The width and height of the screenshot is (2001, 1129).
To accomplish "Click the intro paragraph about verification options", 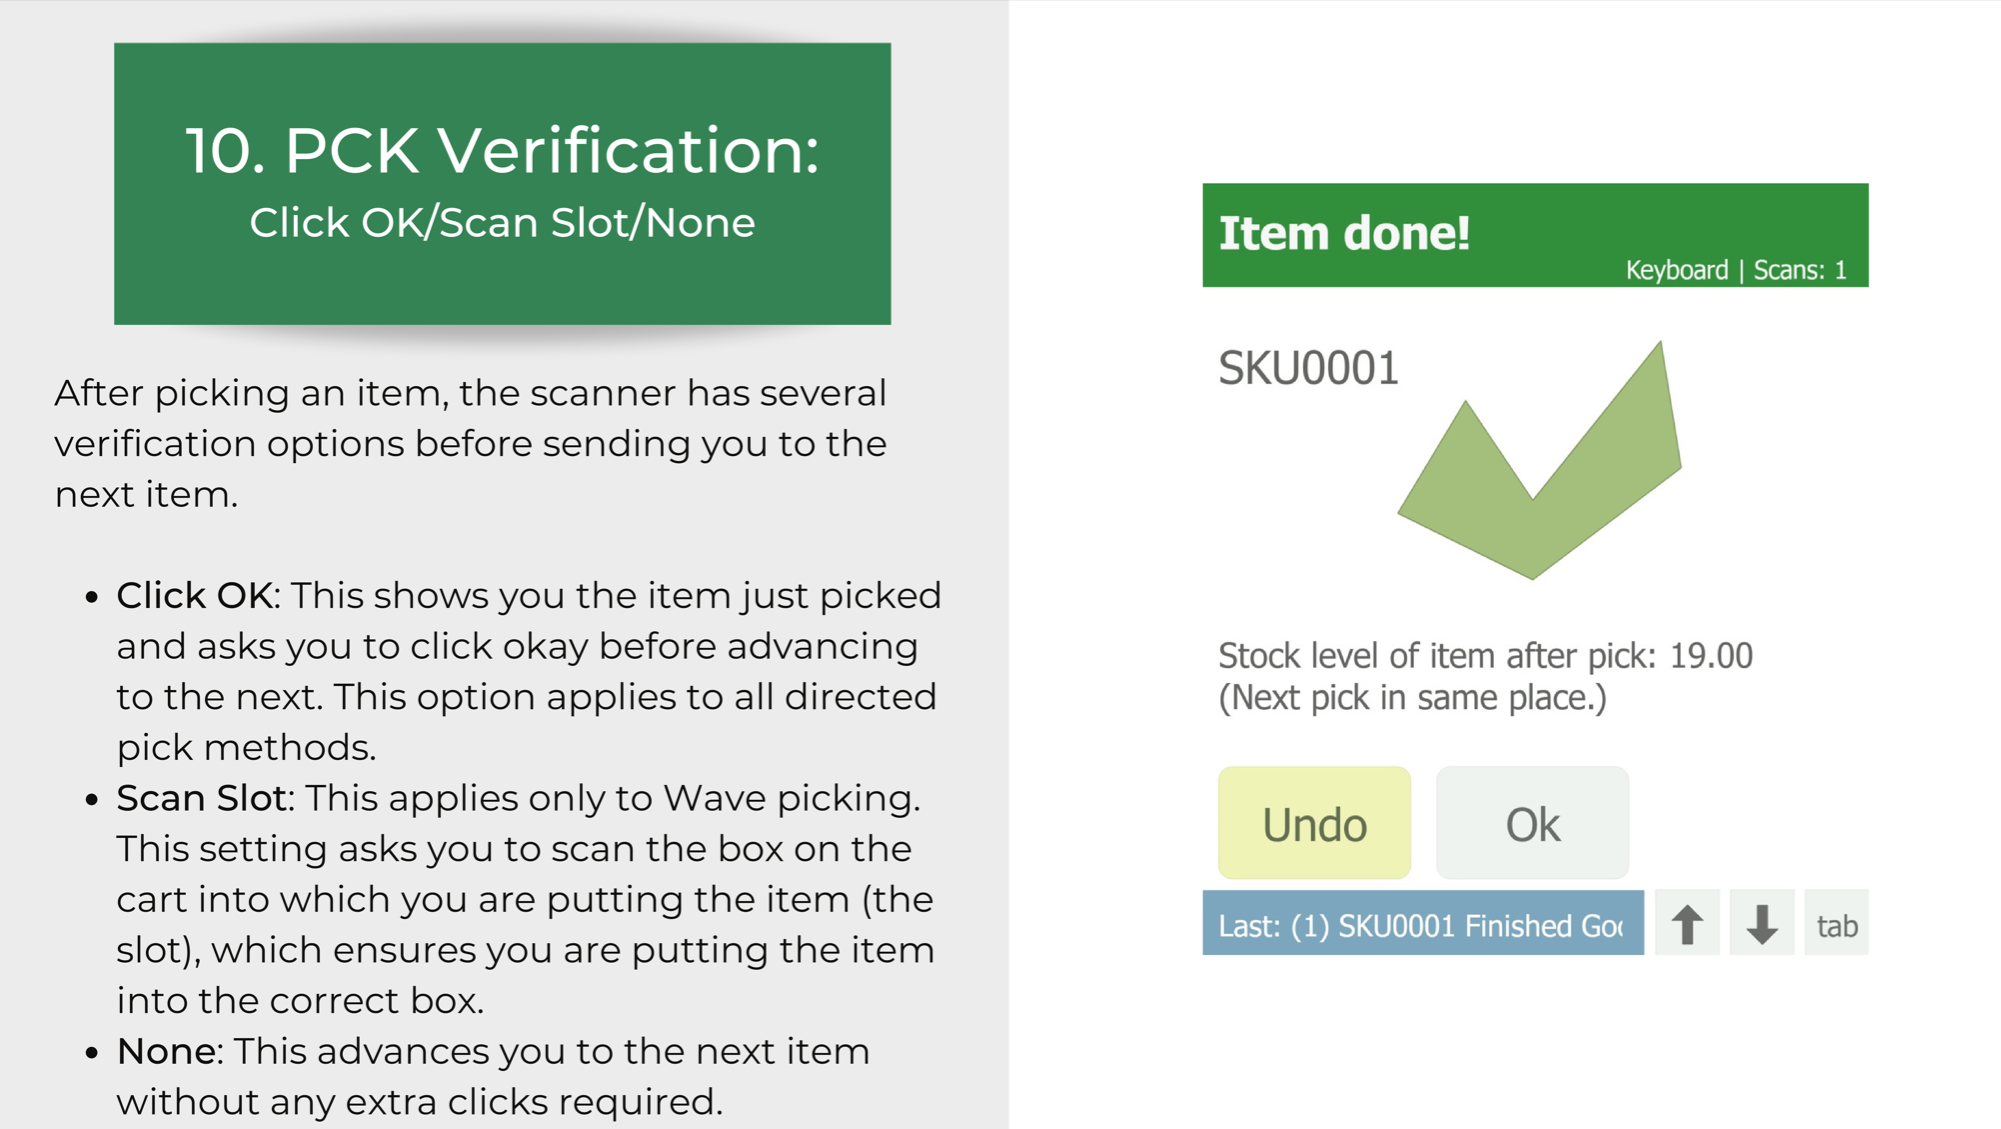I will [470, 443].
